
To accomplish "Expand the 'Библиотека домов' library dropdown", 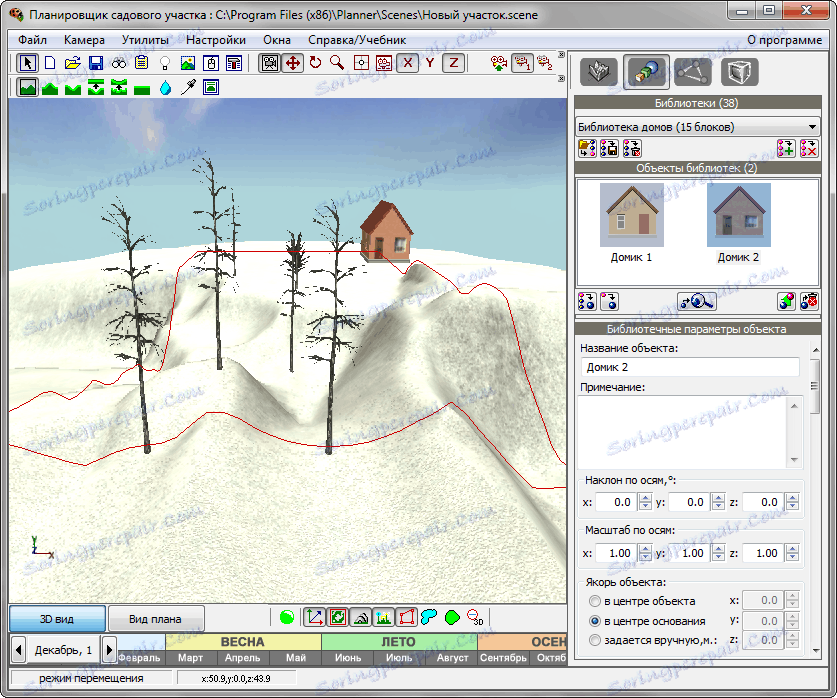I will (x=812, y=127).
